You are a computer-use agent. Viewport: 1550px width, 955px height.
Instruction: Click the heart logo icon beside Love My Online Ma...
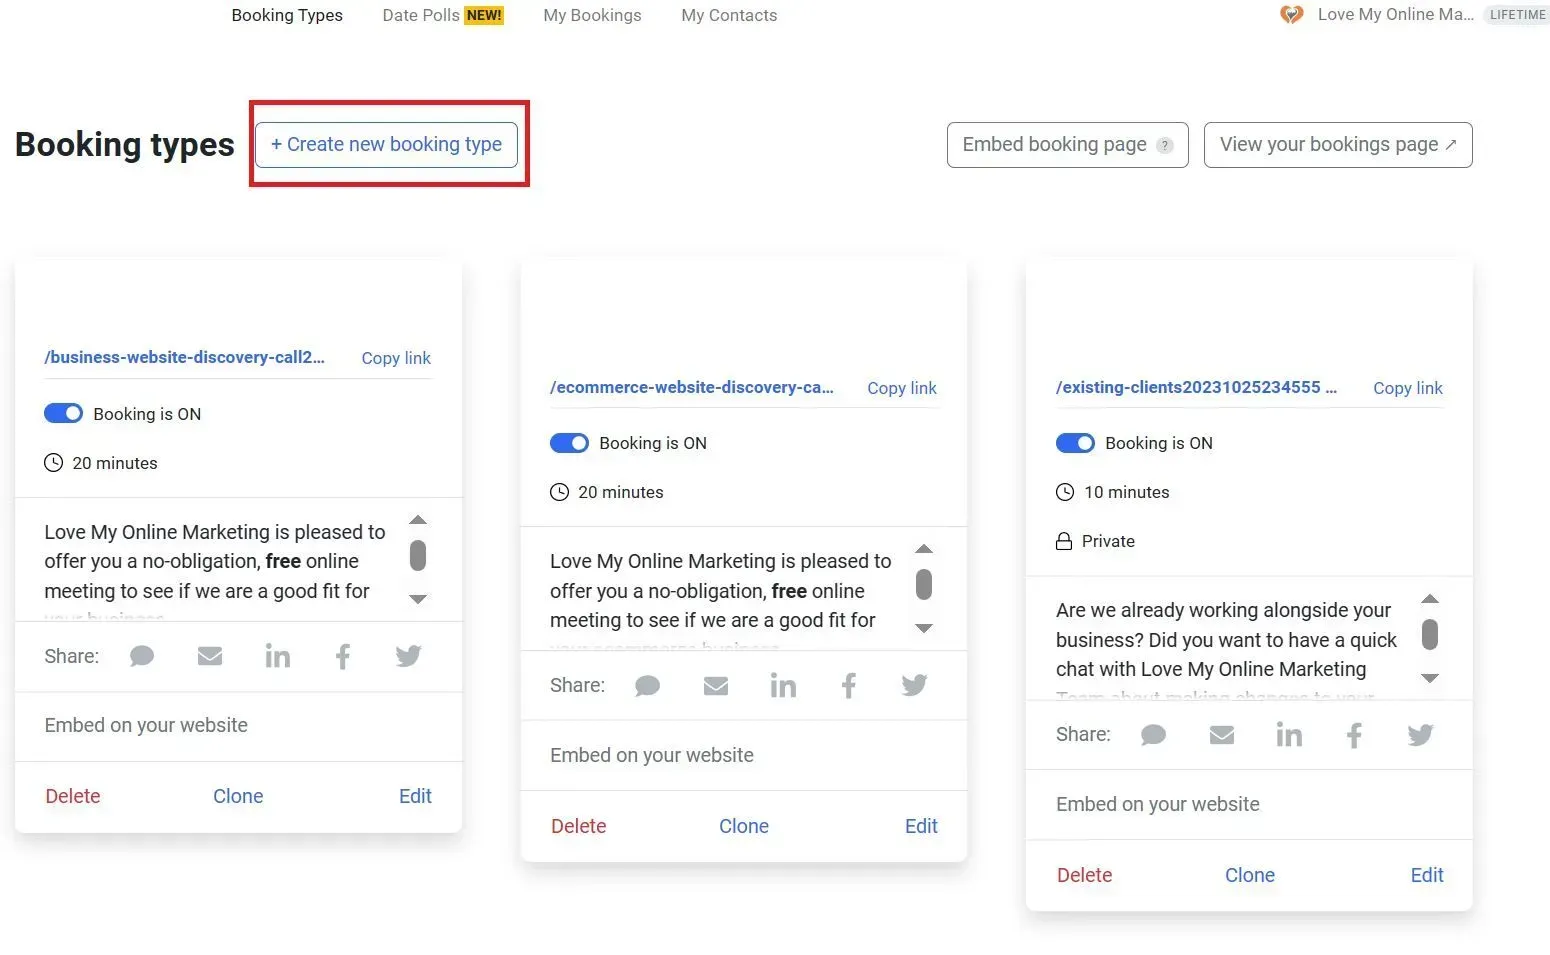1292,15
